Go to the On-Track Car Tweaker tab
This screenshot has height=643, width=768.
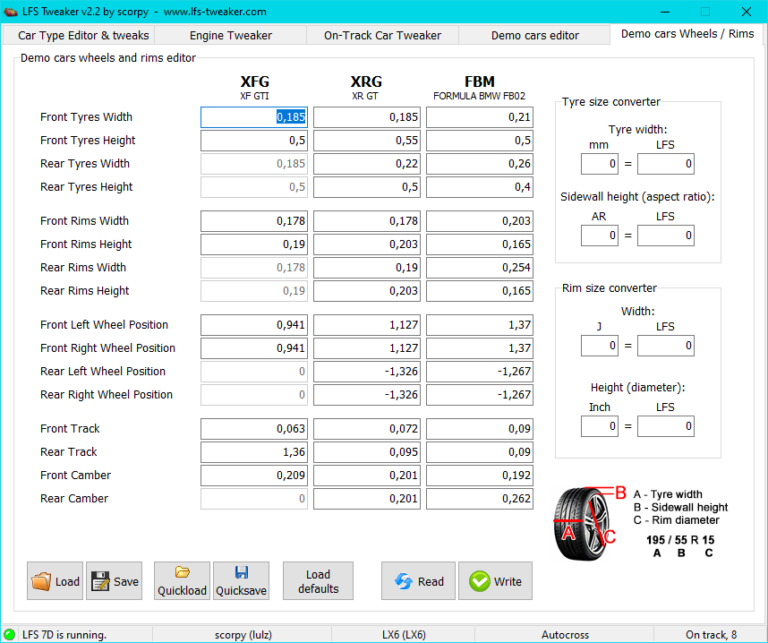[382, 35]
